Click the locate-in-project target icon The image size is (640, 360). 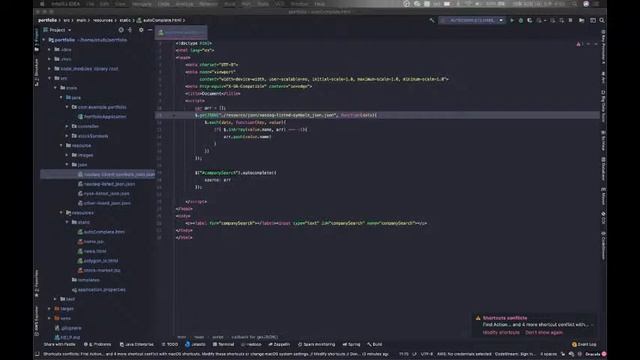(121, 30)
